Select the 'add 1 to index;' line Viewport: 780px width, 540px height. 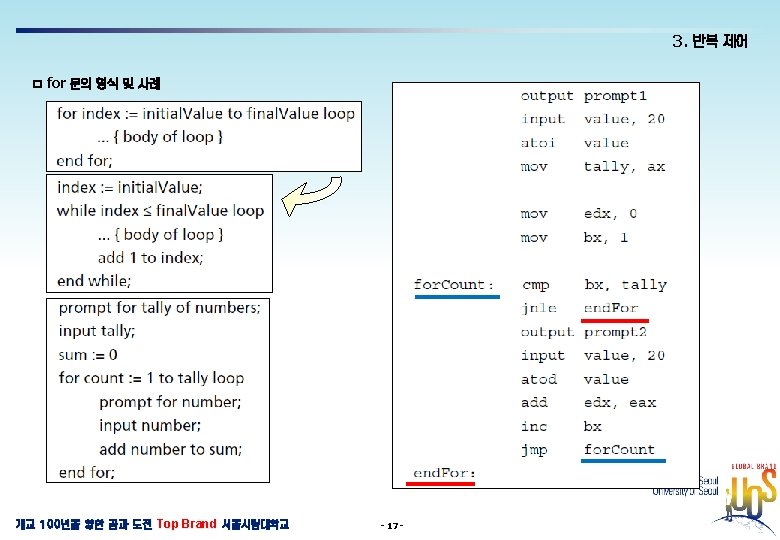click(x=151, y=258)
